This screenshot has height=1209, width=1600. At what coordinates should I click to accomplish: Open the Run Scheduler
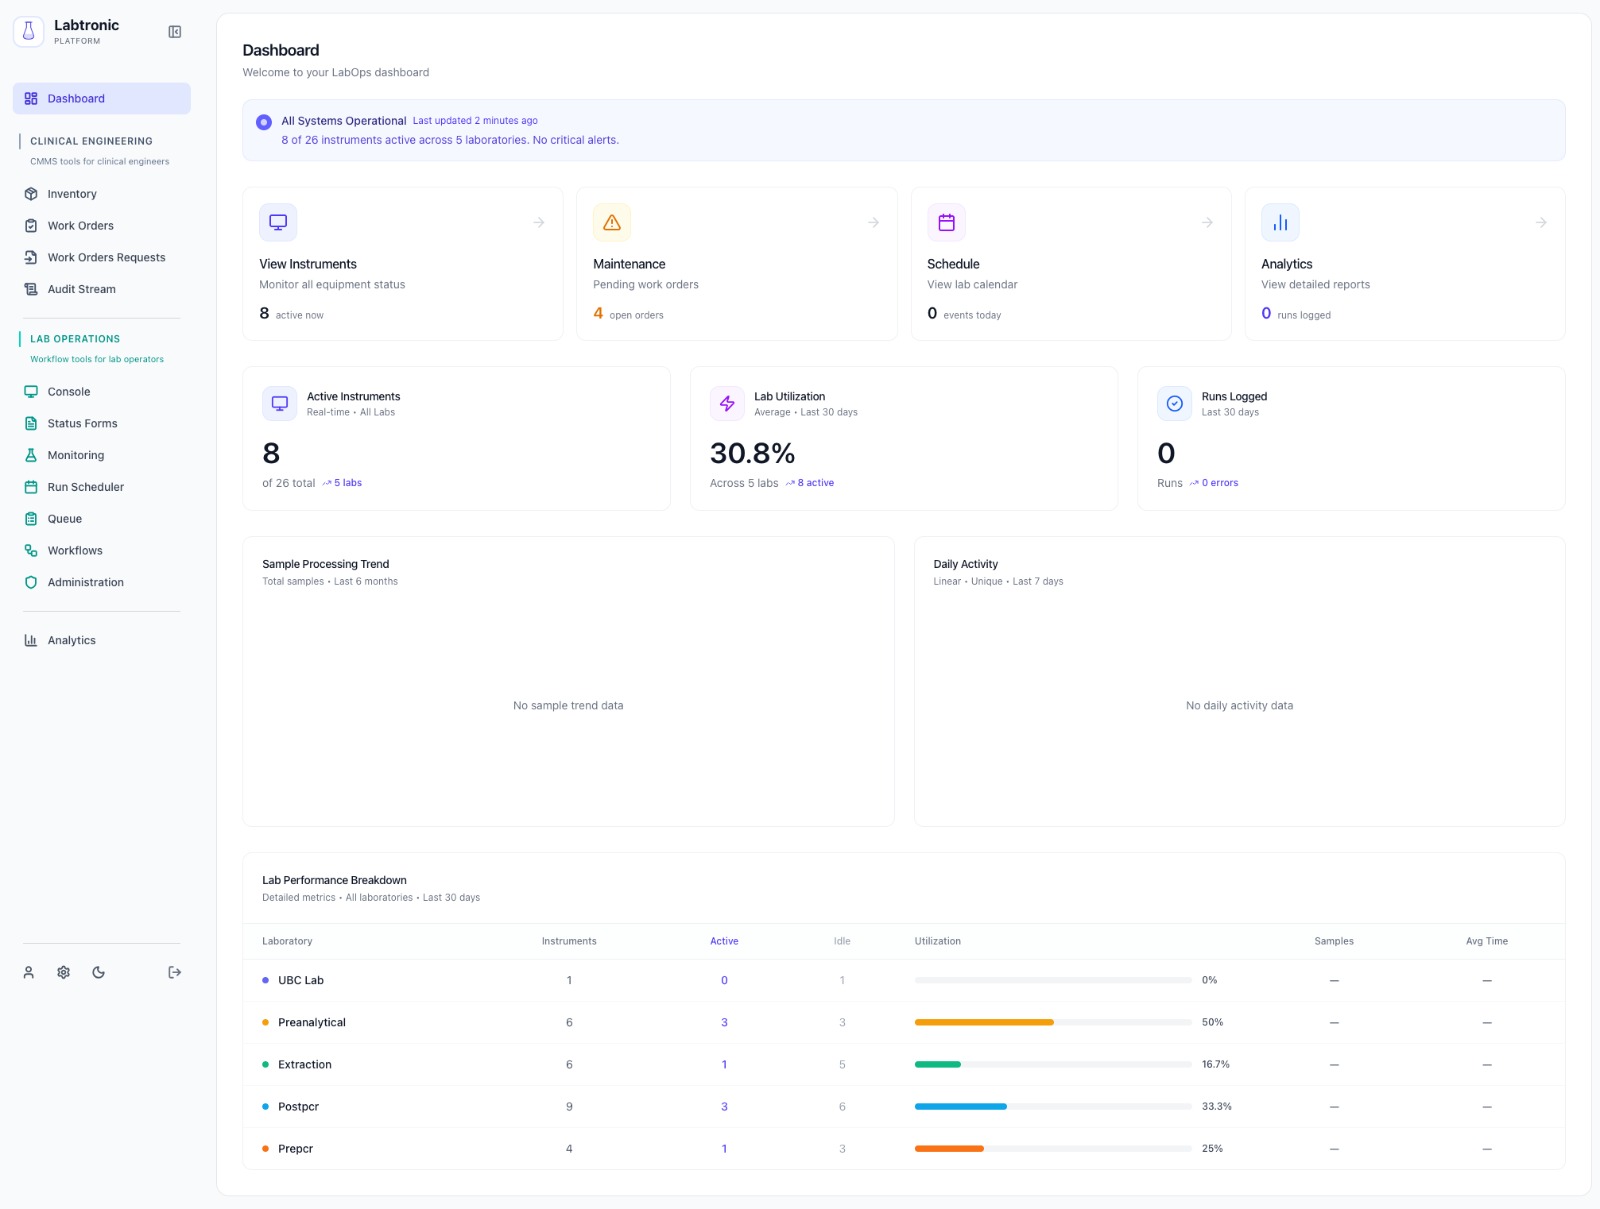click(83, 487)
